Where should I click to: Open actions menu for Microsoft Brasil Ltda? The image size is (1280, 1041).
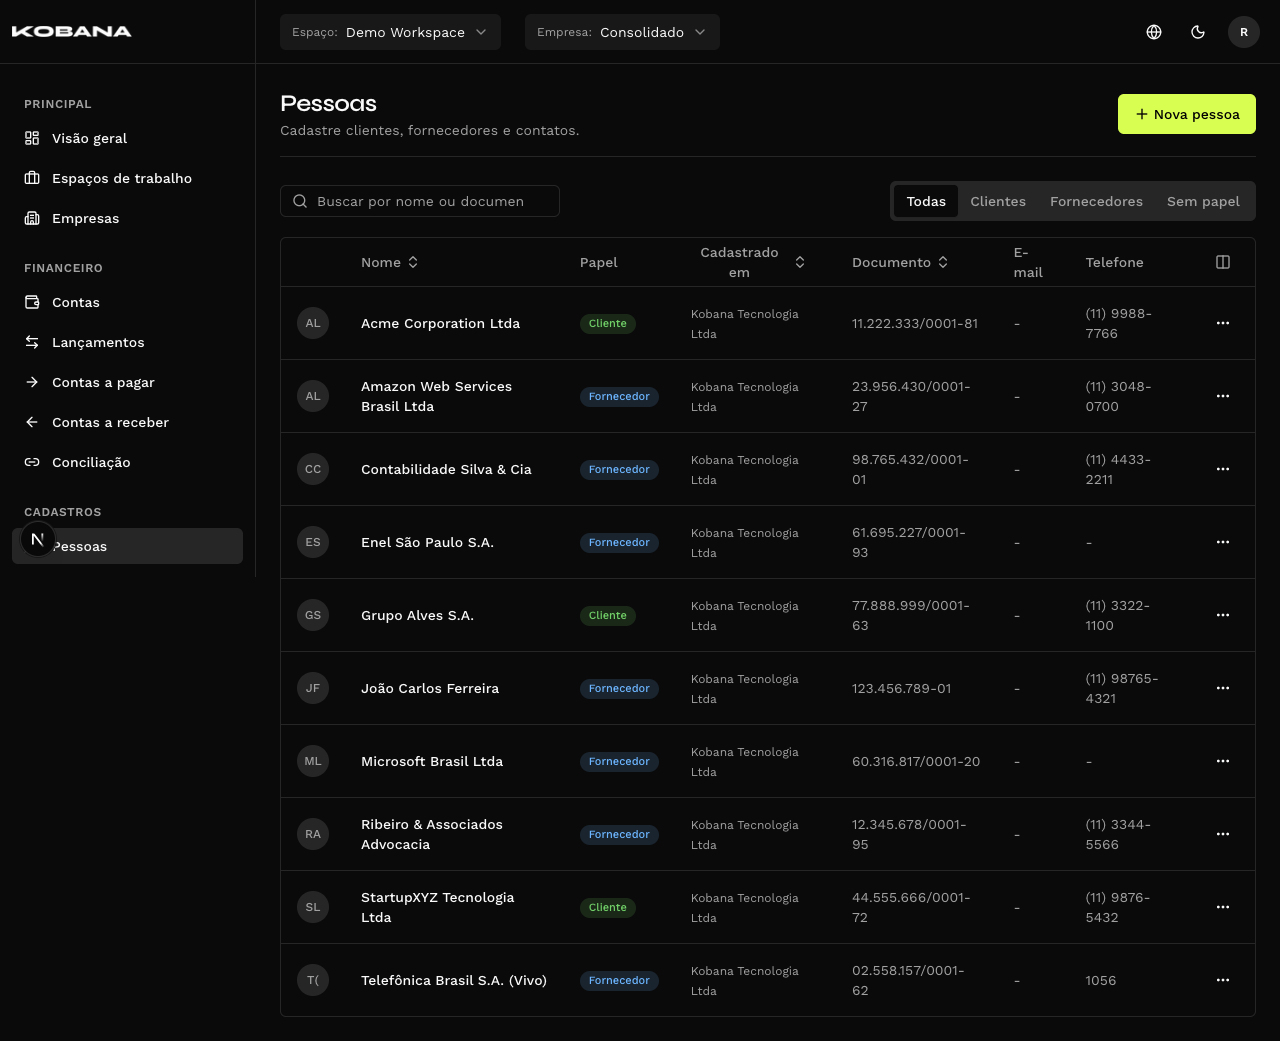[x=1223, y=761]
